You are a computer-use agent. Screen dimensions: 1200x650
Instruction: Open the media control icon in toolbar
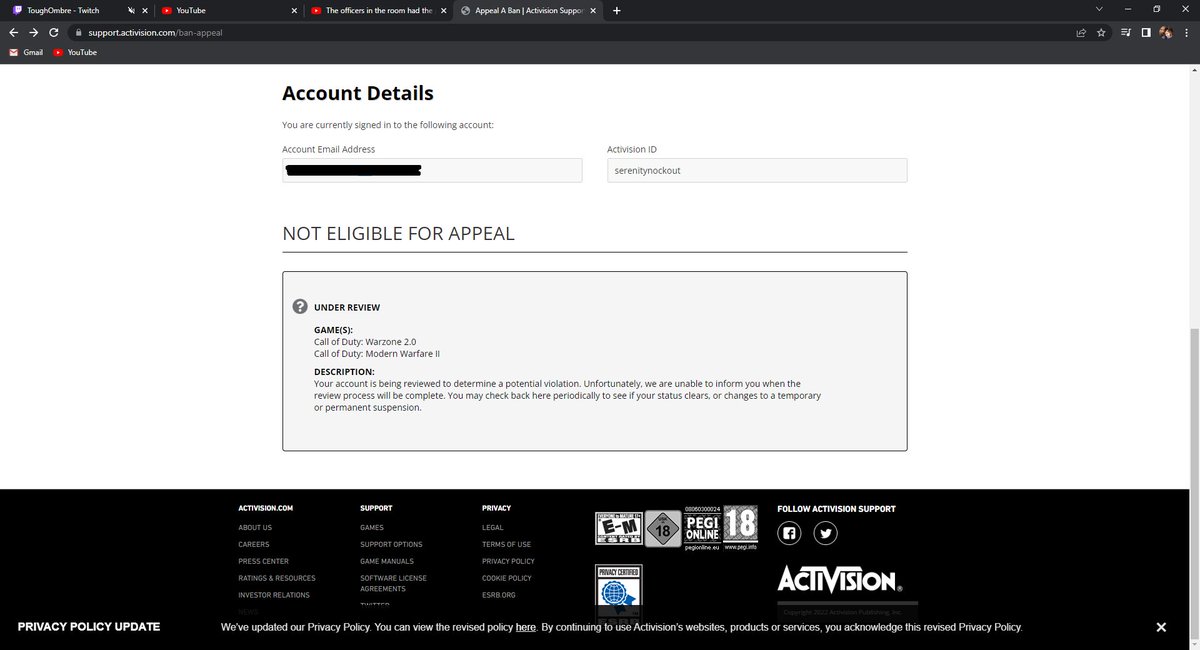[1127, 32]
